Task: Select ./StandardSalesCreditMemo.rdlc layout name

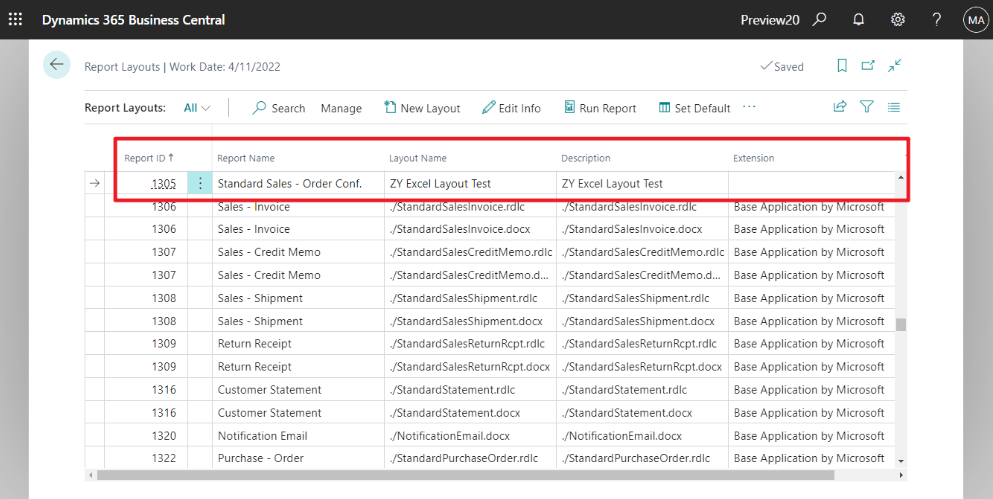Action: [470, 252]
